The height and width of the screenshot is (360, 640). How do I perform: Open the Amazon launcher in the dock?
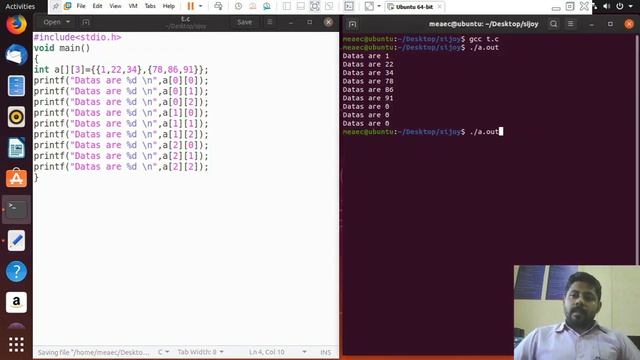point(16,302)
